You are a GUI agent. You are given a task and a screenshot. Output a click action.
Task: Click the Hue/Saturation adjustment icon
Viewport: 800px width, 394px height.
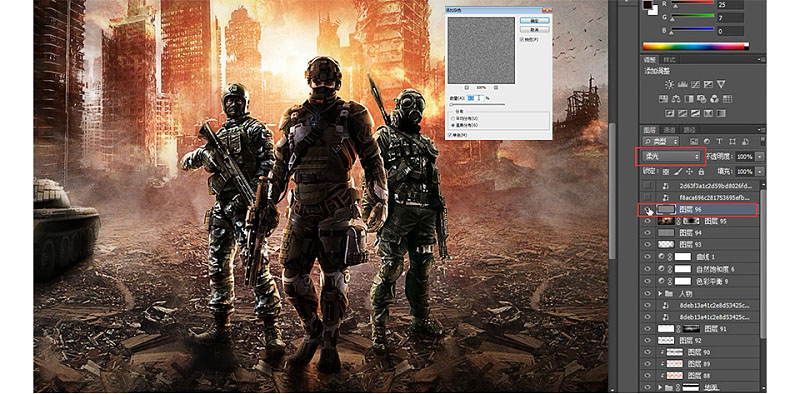[x=664, y=99]
